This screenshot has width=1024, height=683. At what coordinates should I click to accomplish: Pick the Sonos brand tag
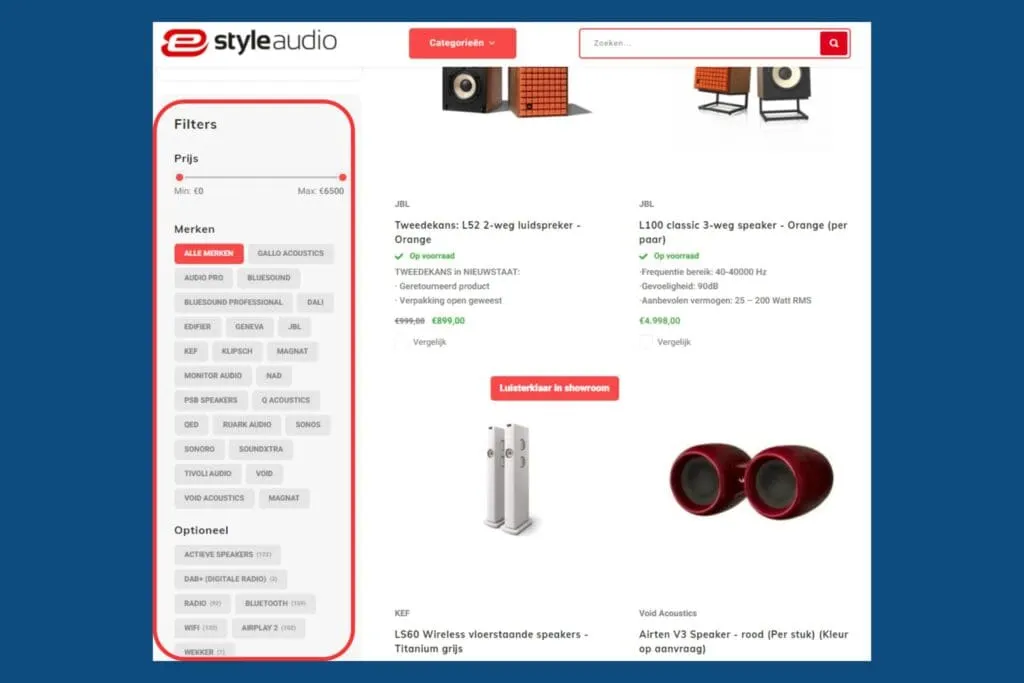[308, 424]
